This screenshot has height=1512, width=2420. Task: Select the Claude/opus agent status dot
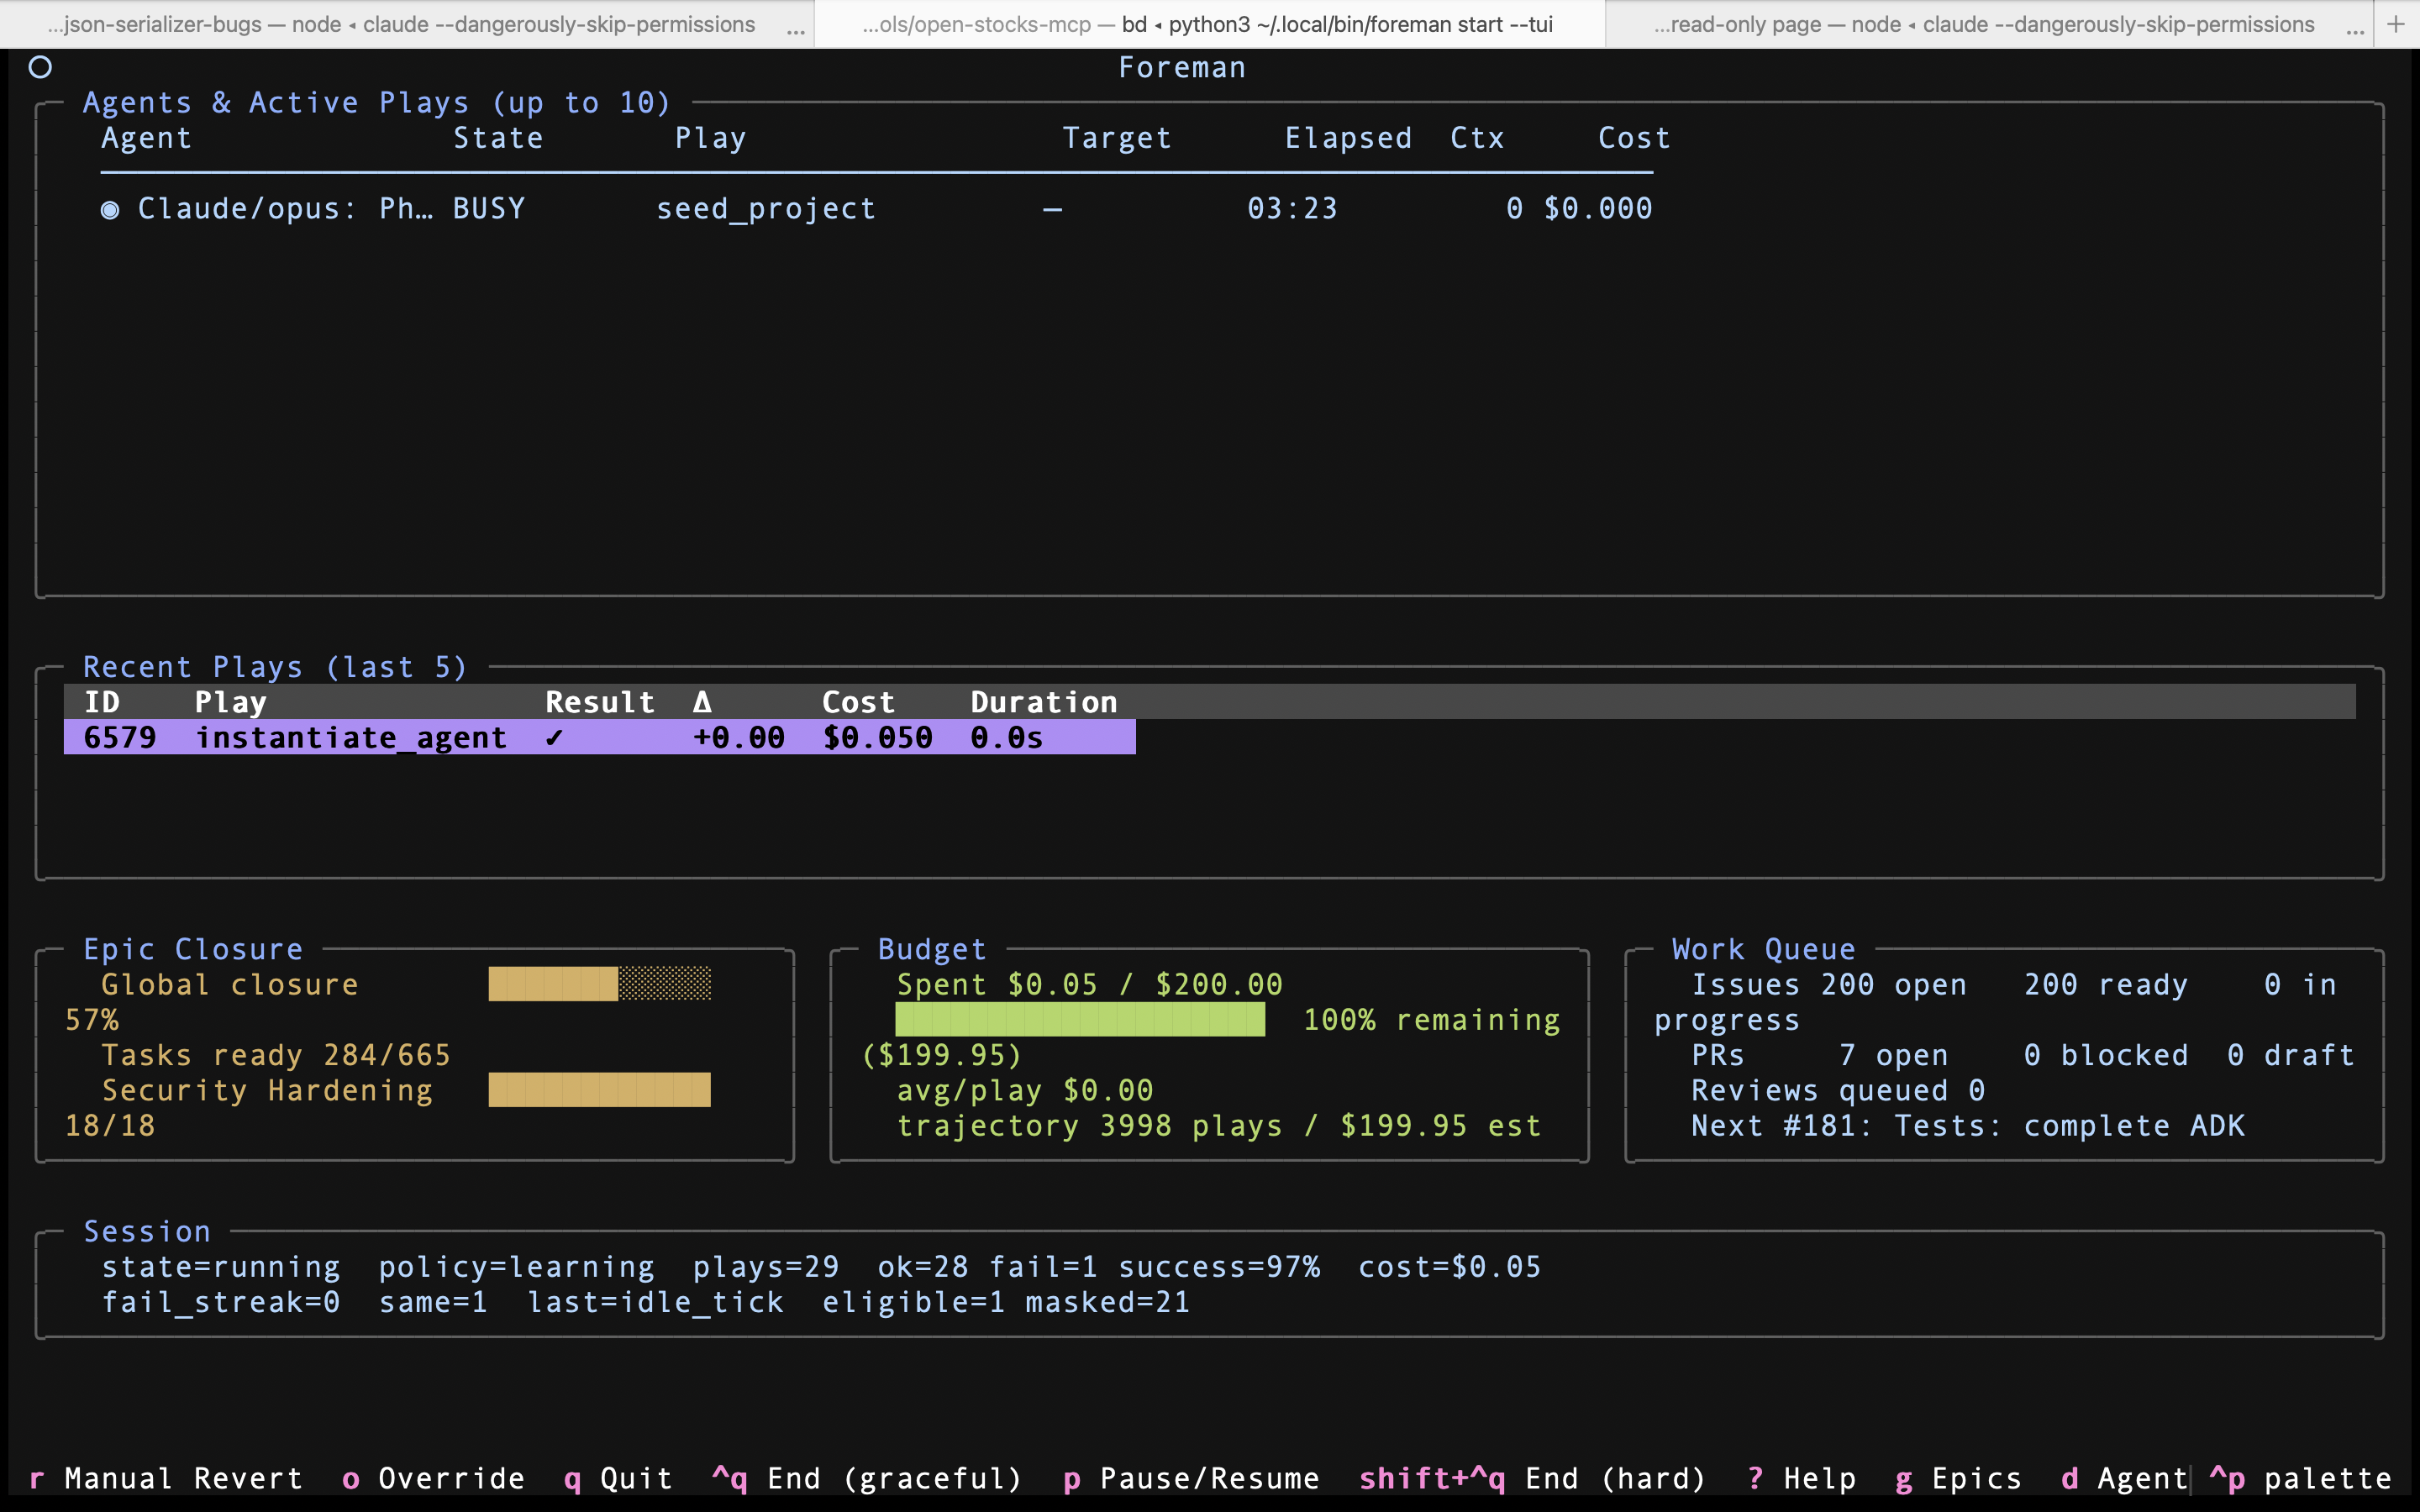[x=110, y=209]
